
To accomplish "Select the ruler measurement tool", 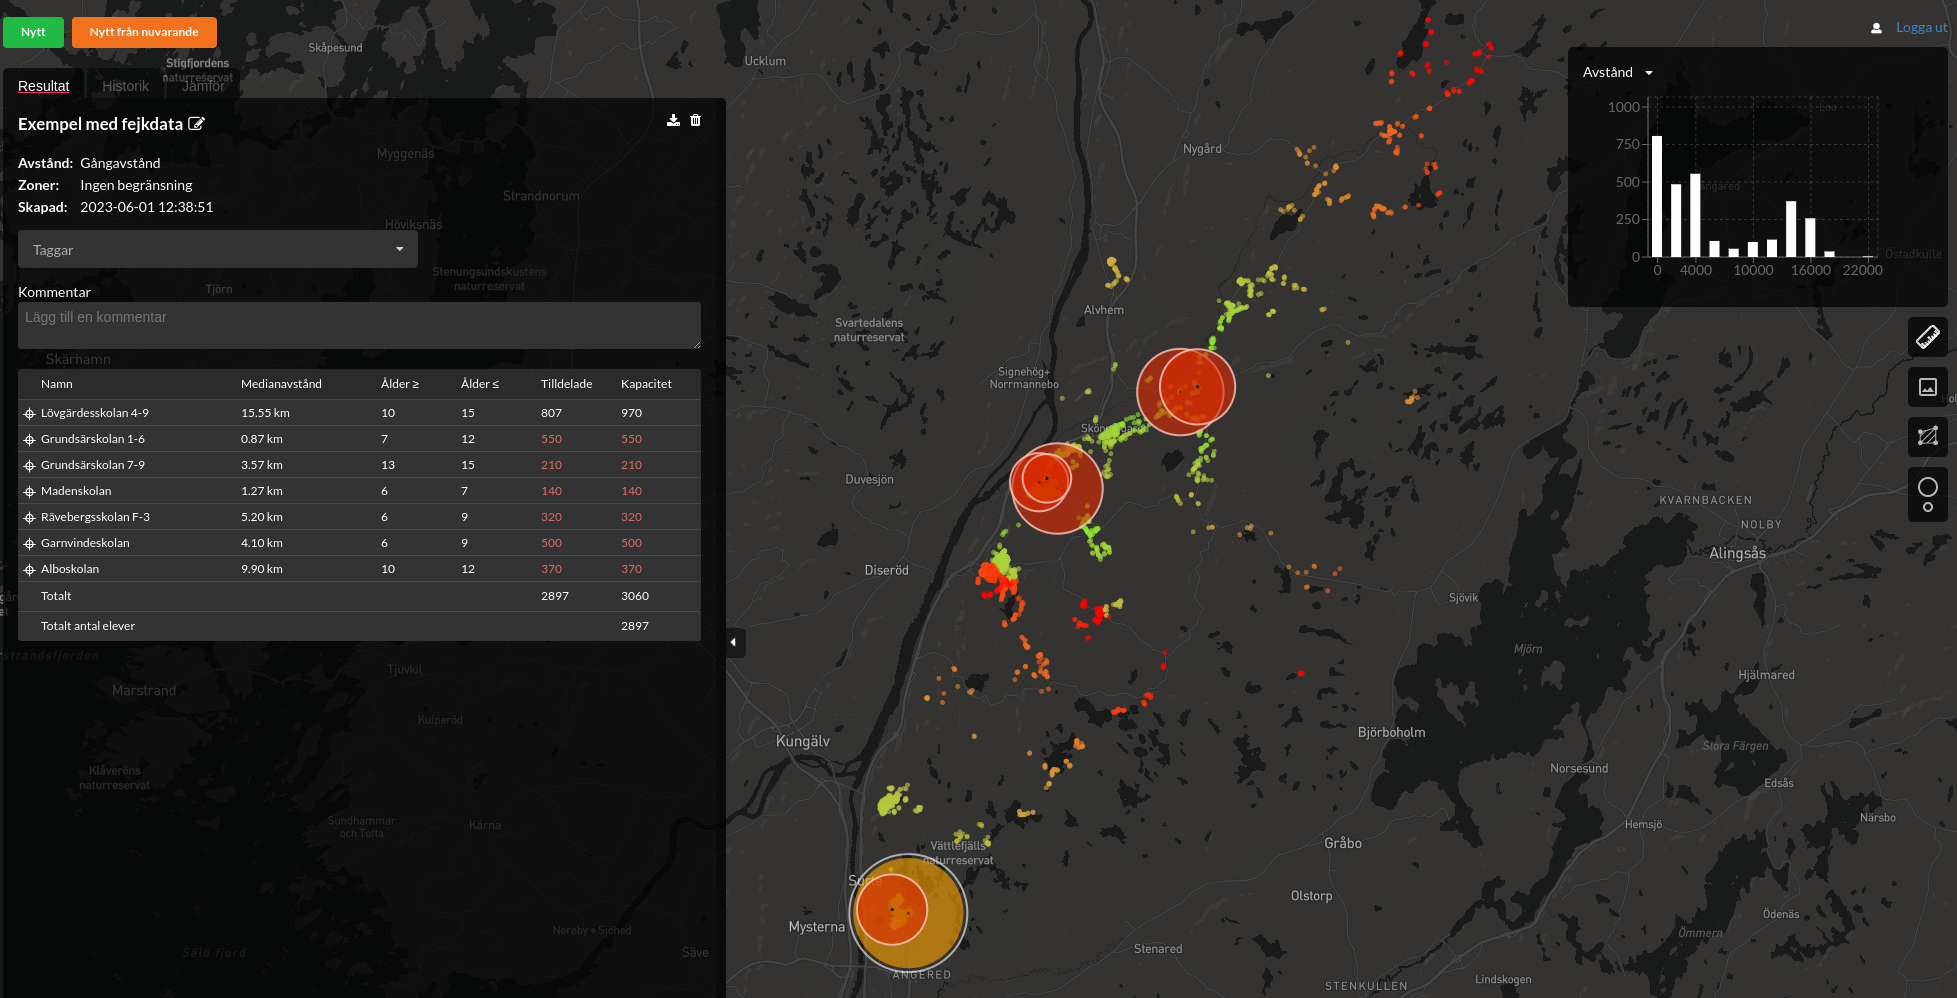I will (1927, 337).
